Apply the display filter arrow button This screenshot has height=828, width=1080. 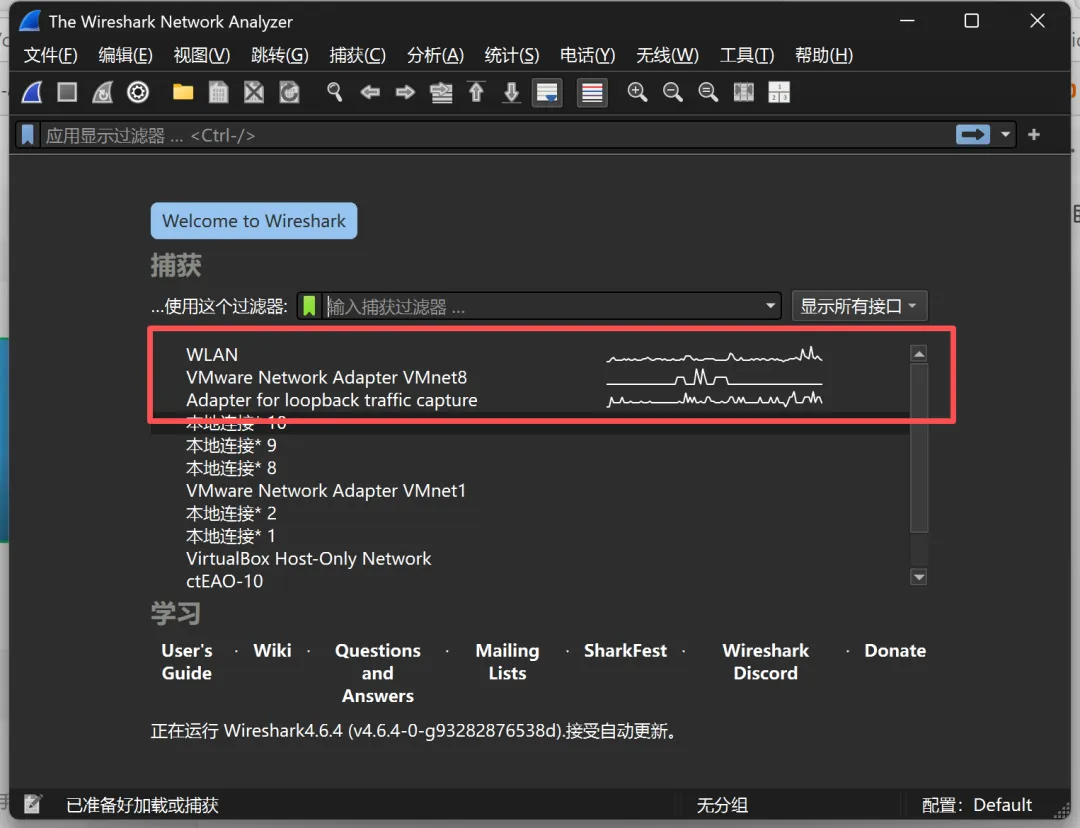coord(973,134)
